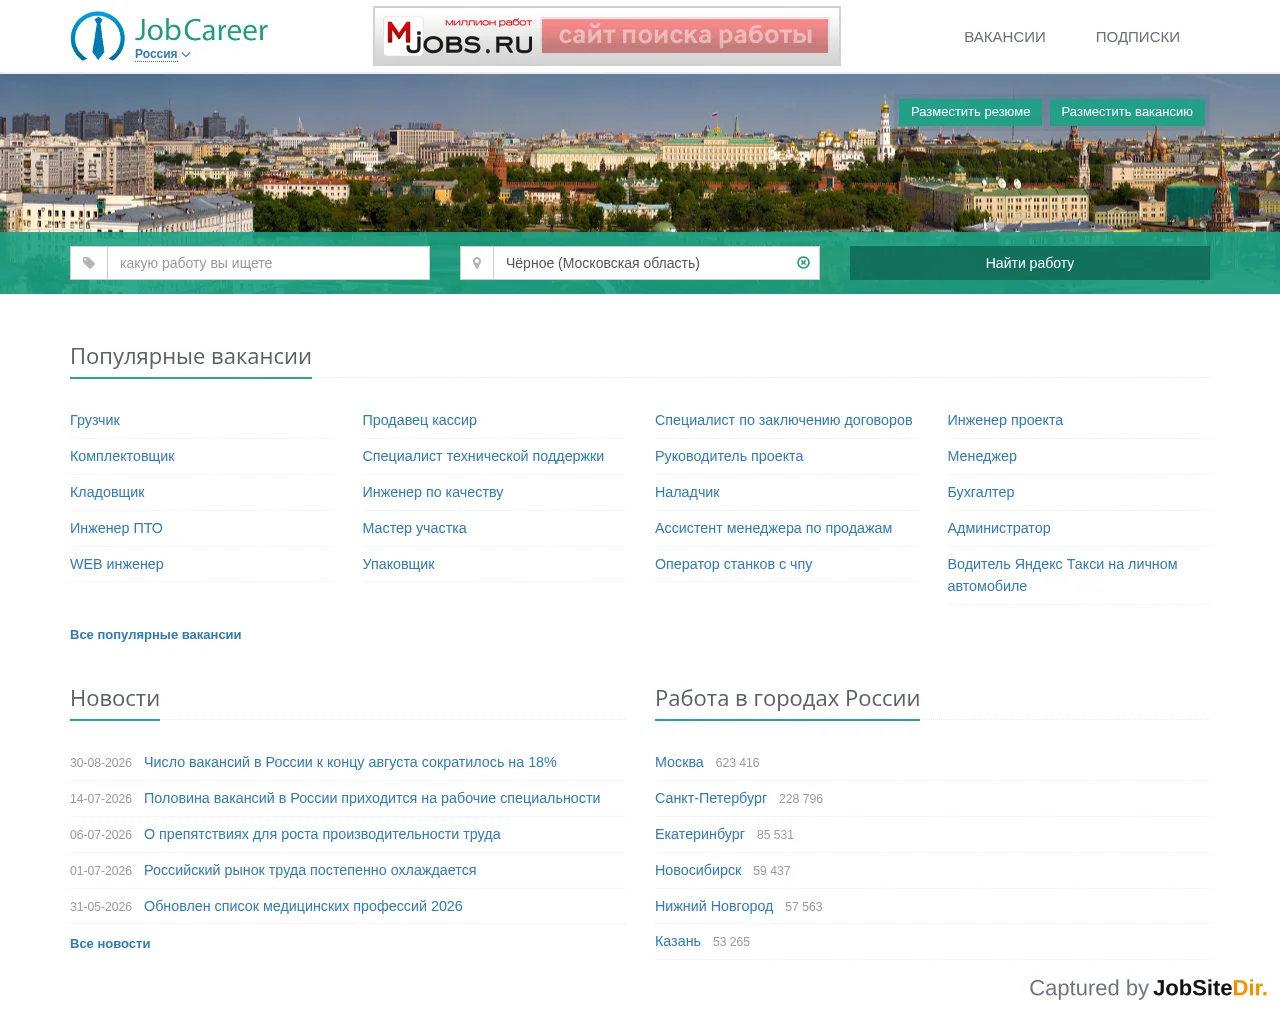
Task: Click the Все популярные вакансии link
Action: click(156, 635)
